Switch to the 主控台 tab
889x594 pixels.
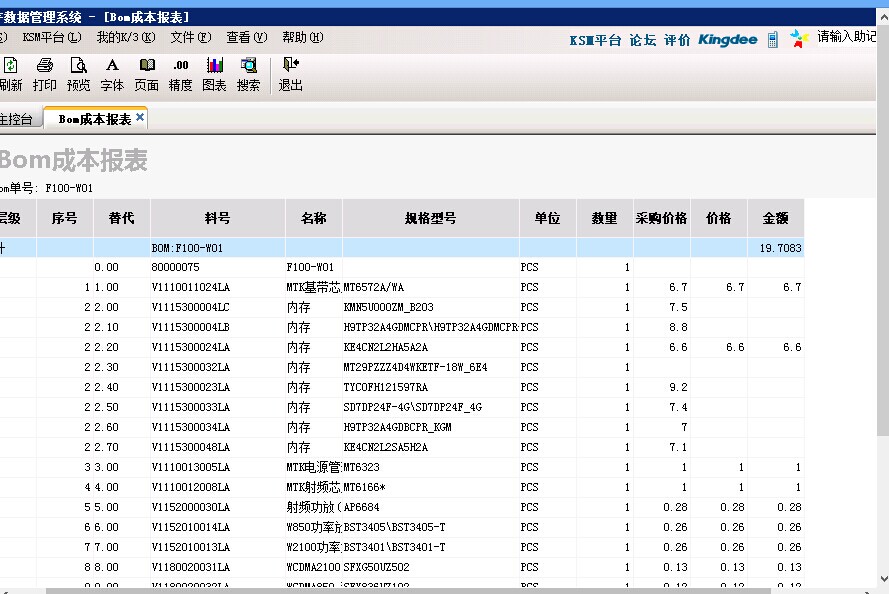(17, 119)
